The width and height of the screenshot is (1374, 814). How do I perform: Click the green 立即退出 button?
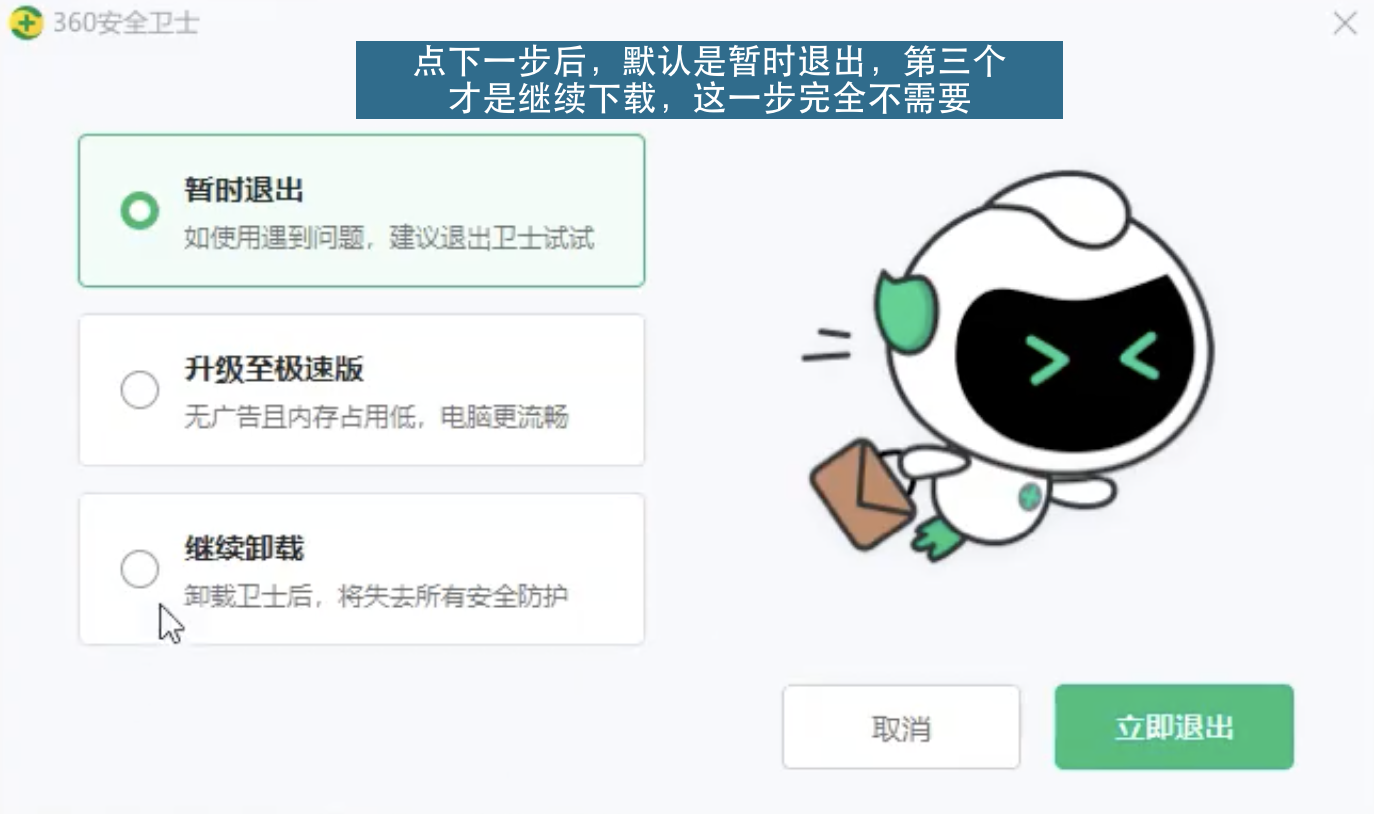[1174, 727]
